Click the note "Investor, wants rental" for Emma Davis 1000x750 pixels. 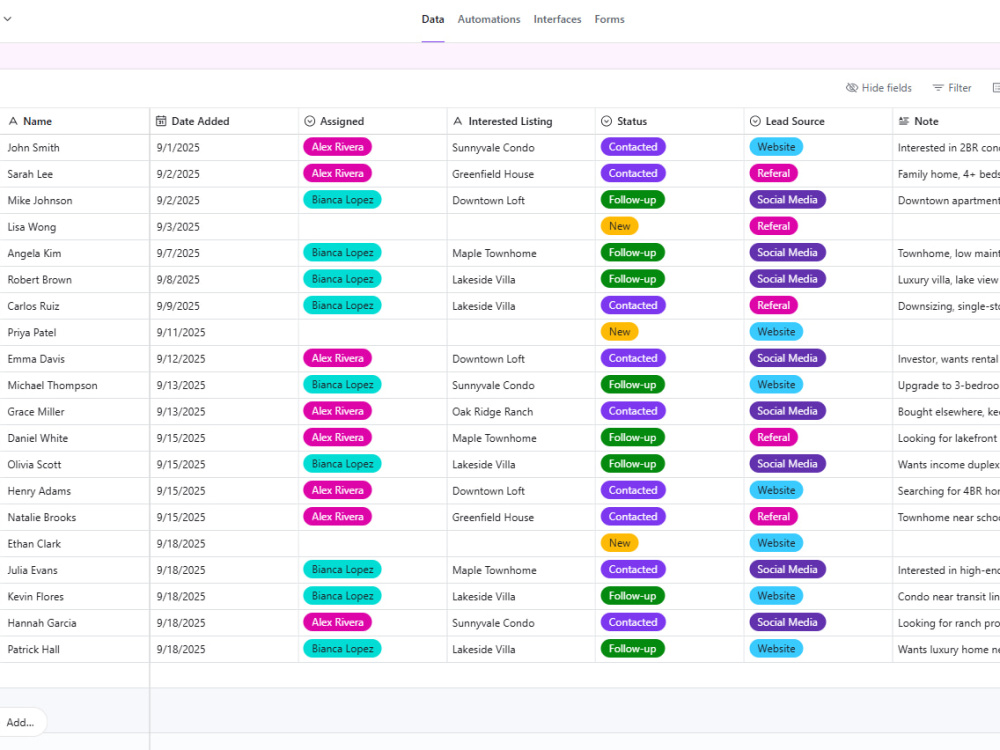[948, 359]
